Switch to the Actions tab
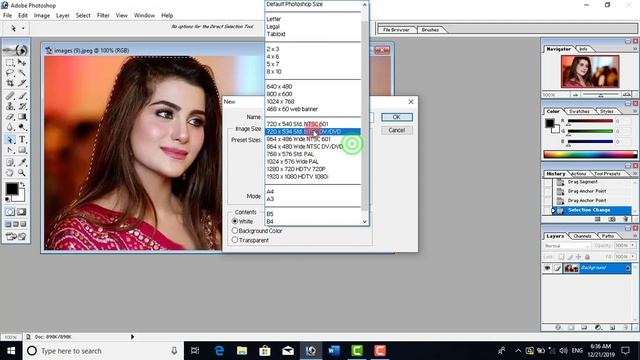This screenshot has width=640, height=360. [578, 173]
